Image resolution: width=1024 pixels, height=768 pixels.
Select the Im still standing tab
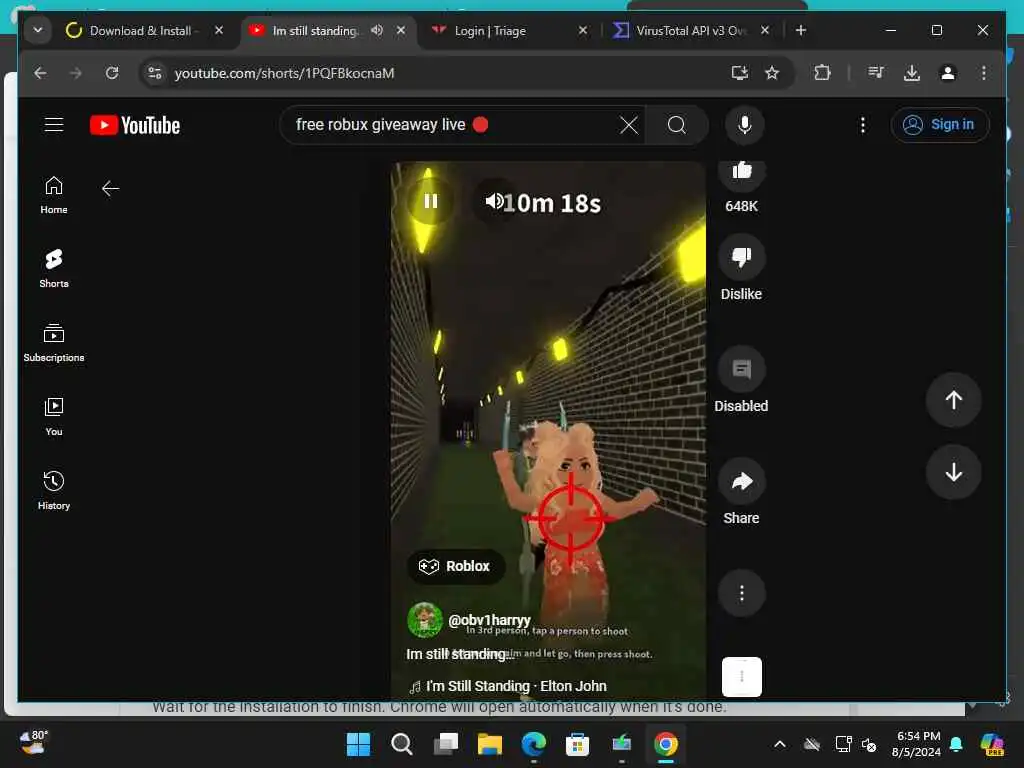[x=315, y=31]
